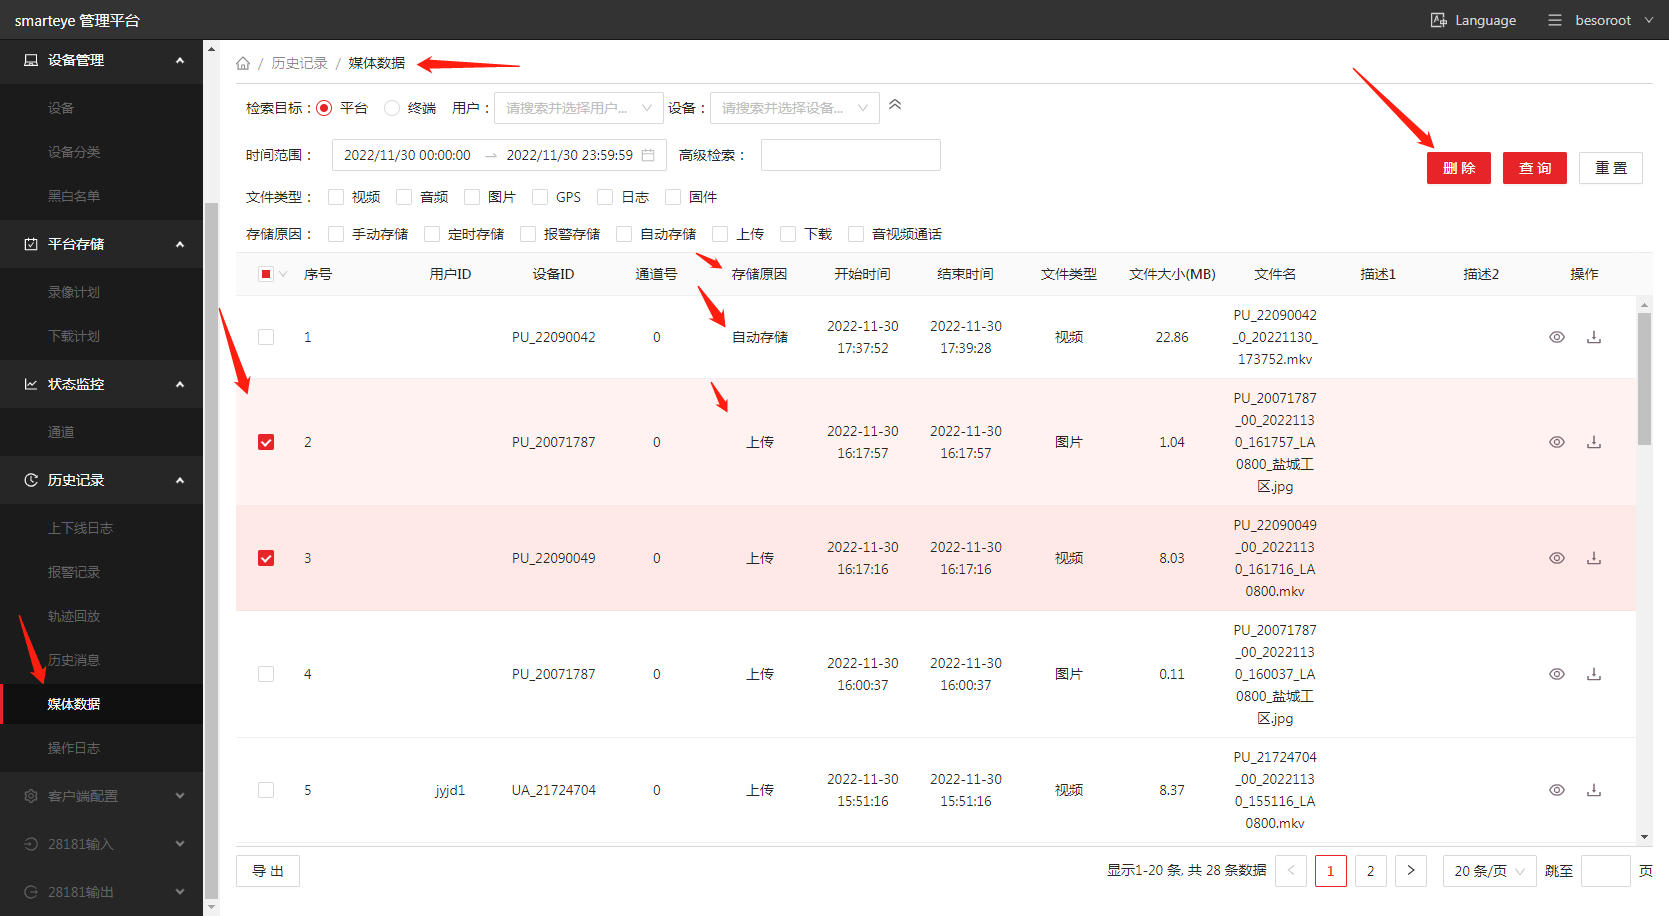The height and width of the screenshot is (916, 1669).
Task: Click the 客户端配置 gear icon
Action: tap(31, 796)
